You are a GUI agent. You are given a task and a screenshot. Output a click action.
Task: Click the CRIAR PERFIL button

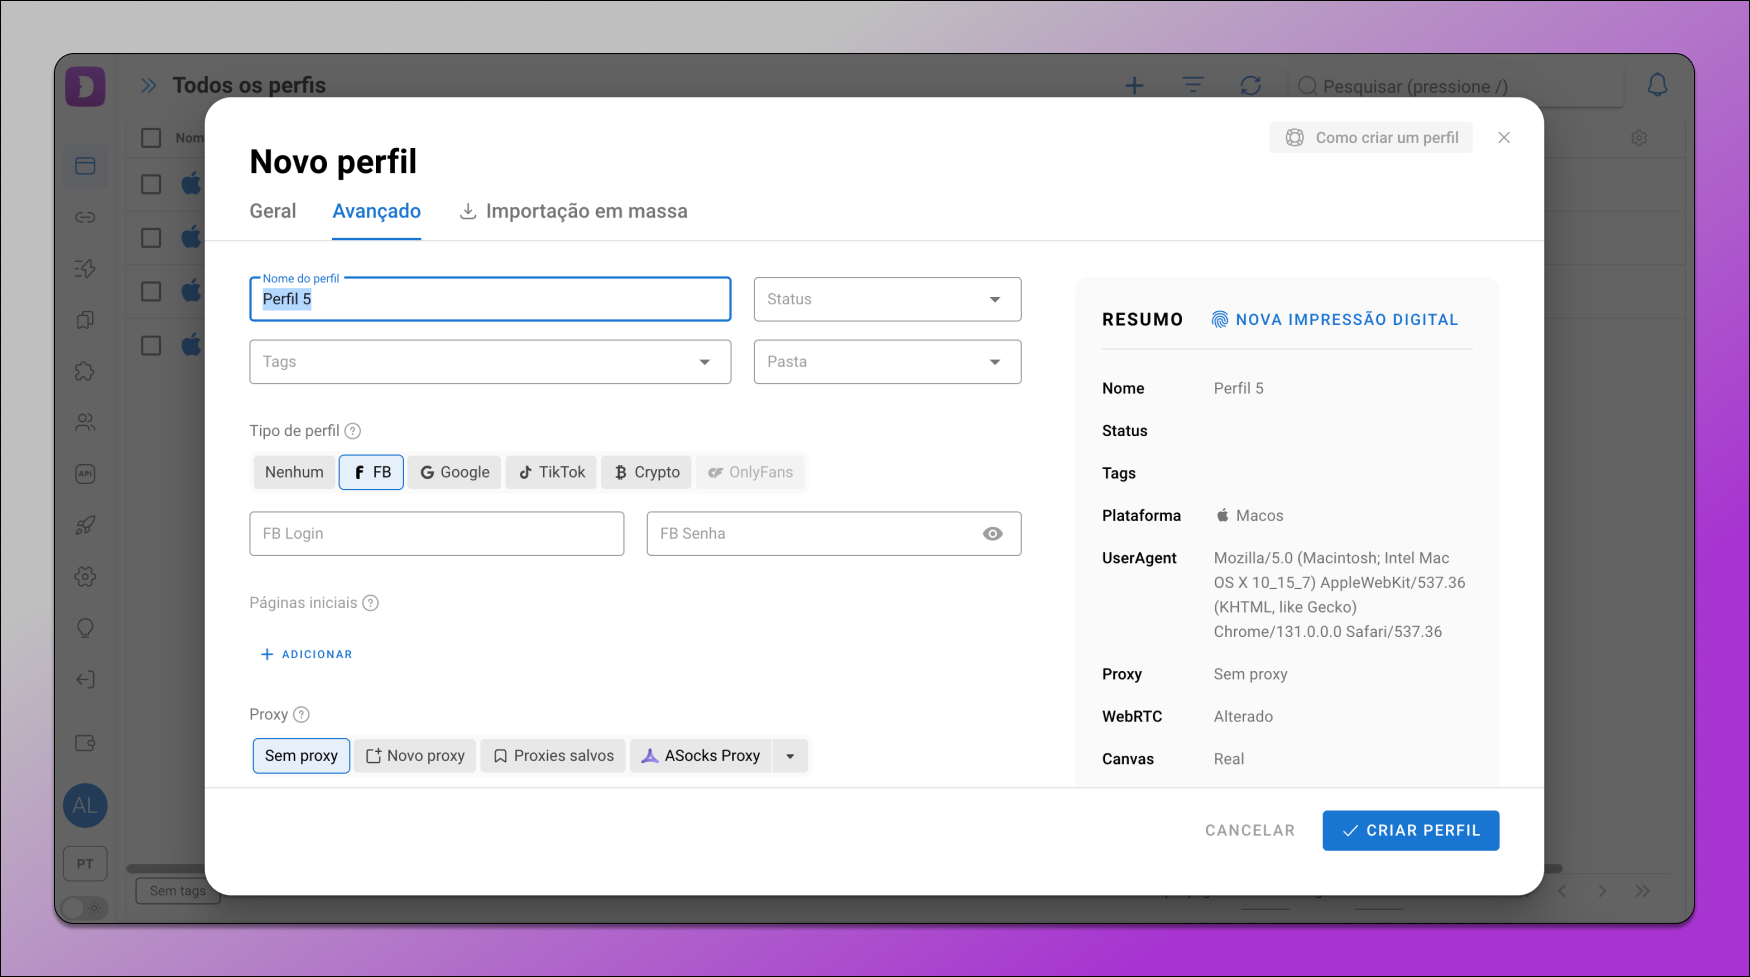tap(1410, 831)
